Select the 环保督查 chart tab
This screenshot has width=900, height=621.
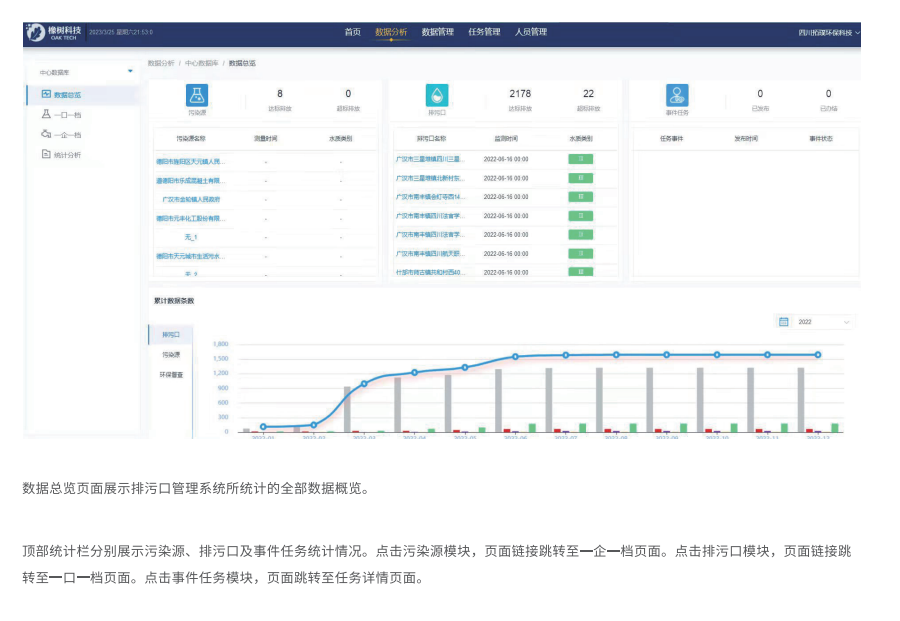click(171, 374)
